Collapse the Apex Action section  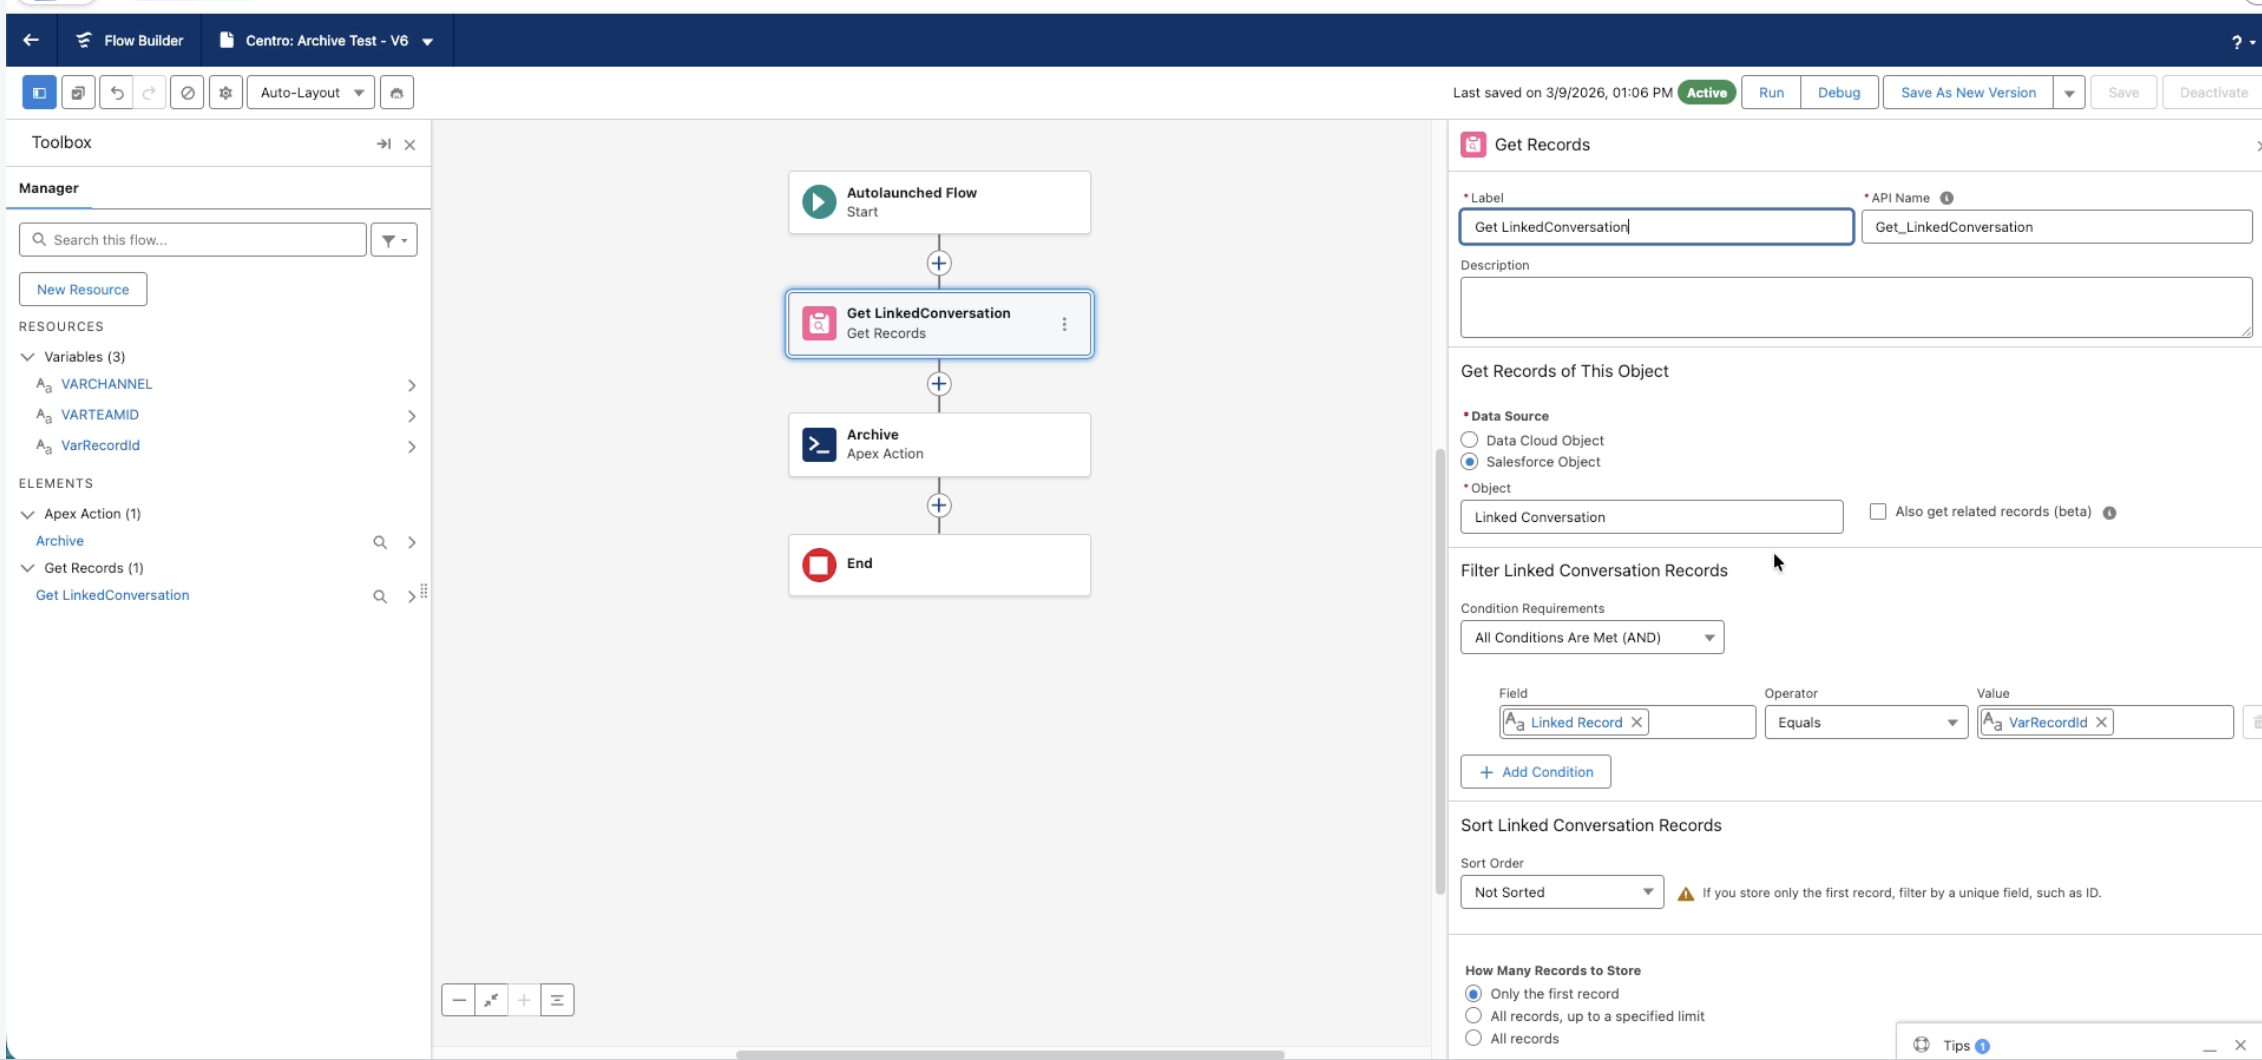(28, 514)
